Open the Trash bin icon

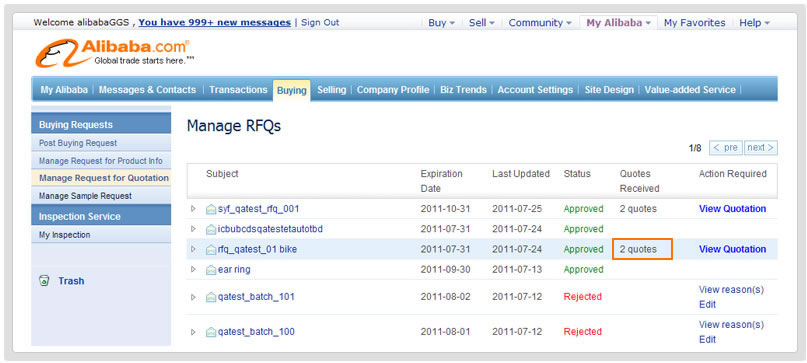tap(44, 281)
